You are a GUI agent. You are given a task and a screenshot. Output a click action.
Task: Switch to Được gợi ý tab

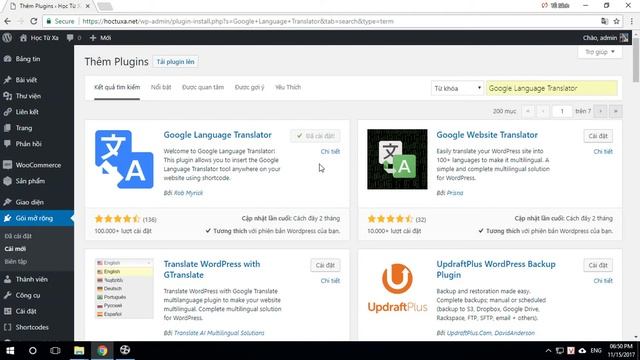click(x=249, y=87)
